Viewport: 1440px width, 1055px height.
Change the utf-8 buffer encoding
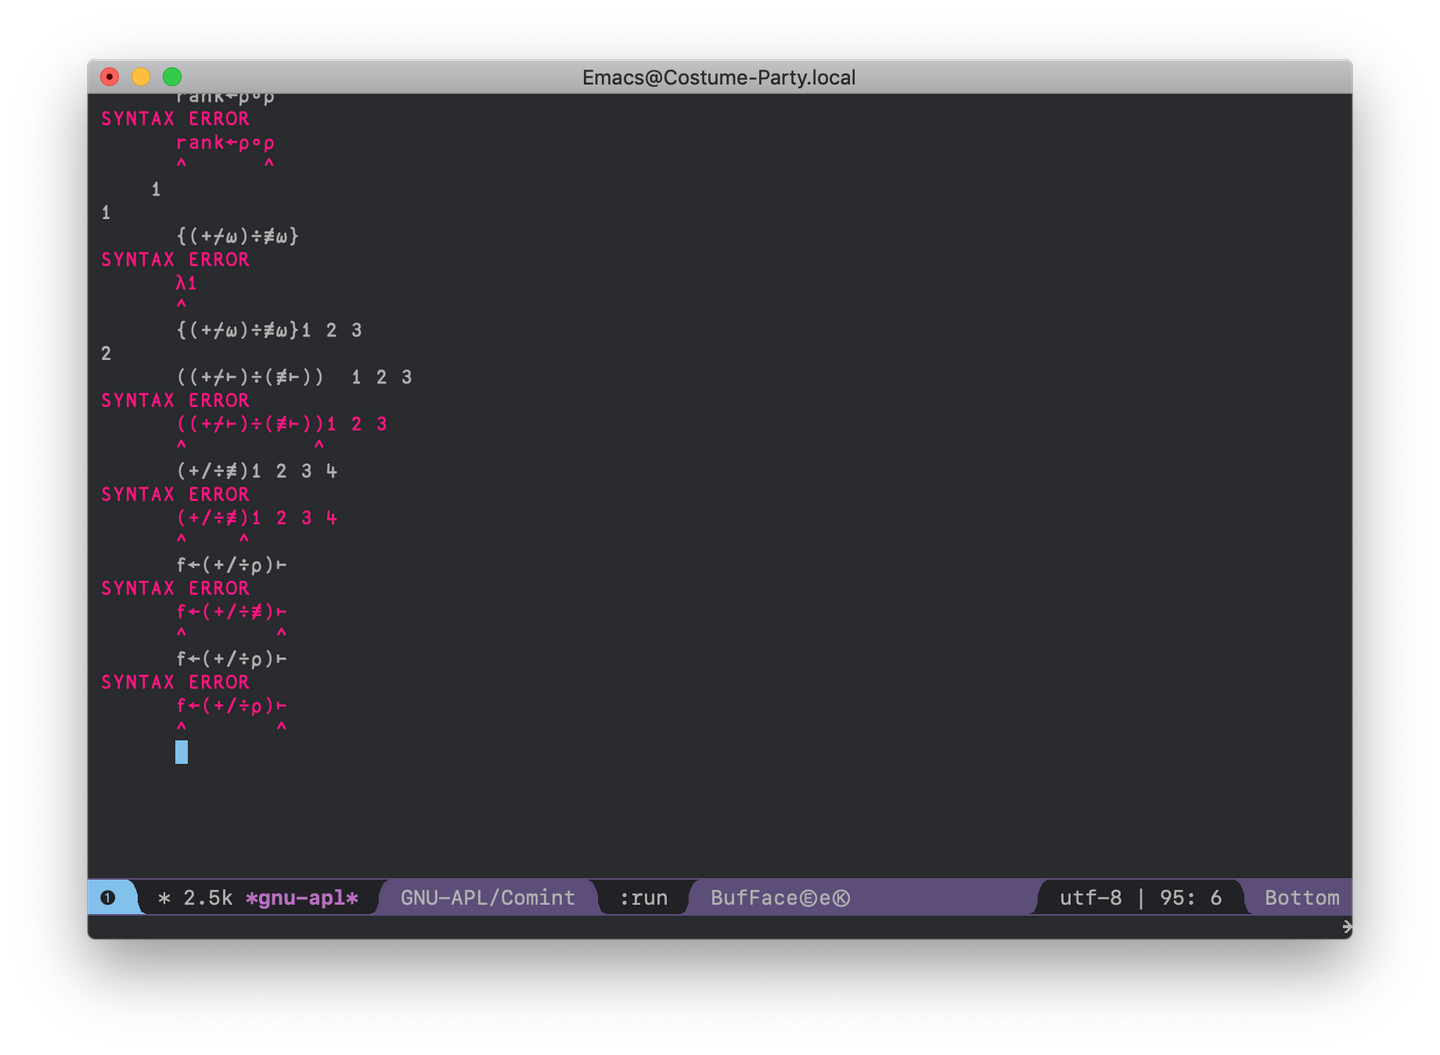(1090, 897)
